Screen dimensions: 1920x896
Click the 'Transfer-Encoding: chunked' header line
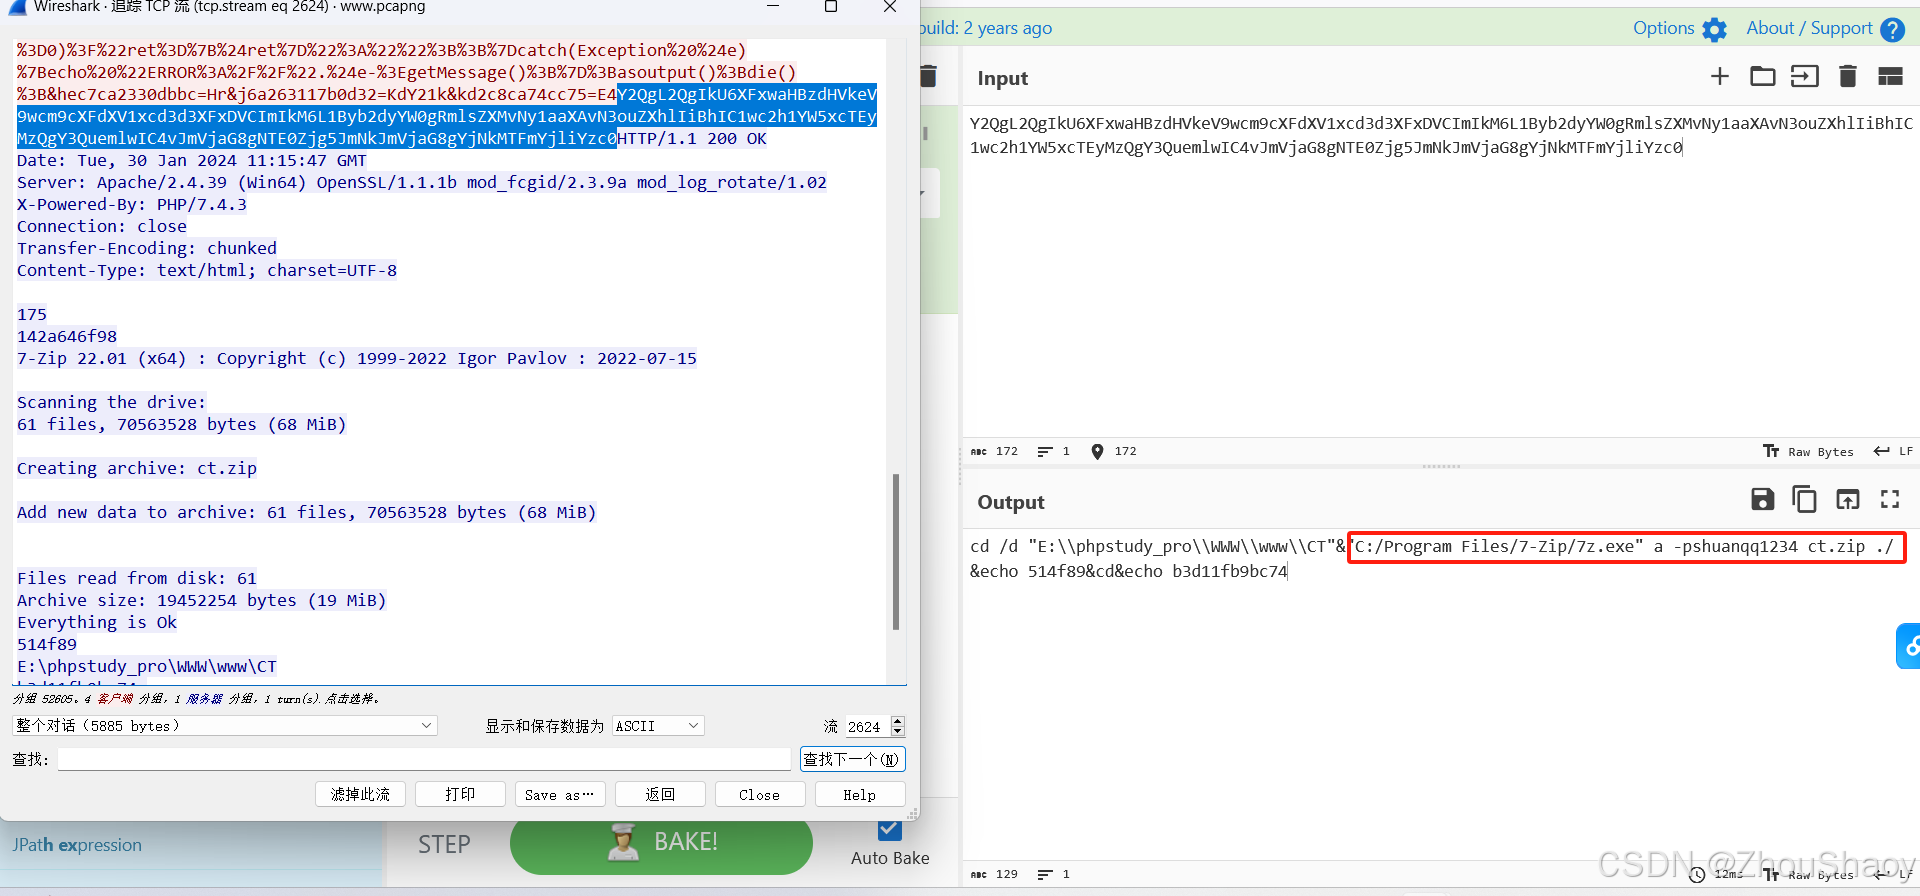click(147, 248)
